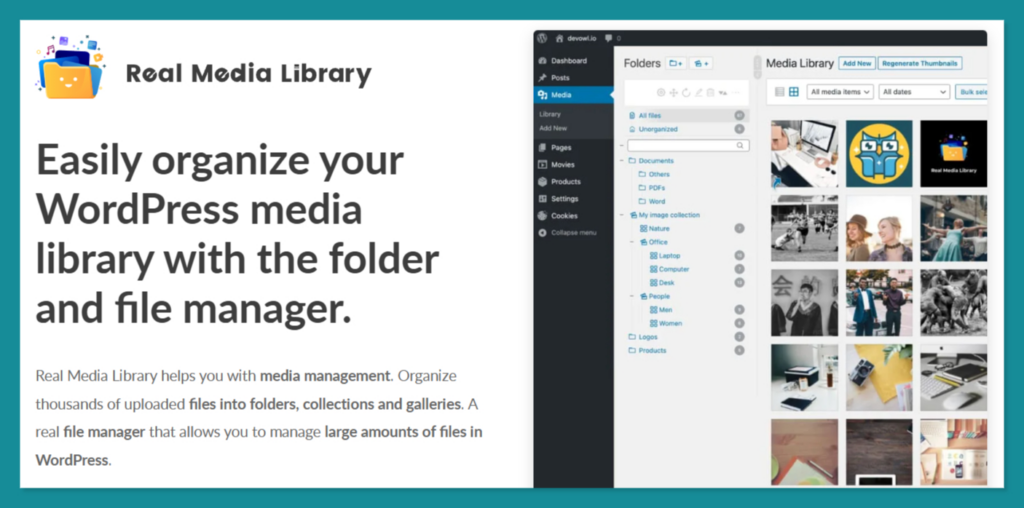Open the two smiling women thumbnail

(879, 229)
